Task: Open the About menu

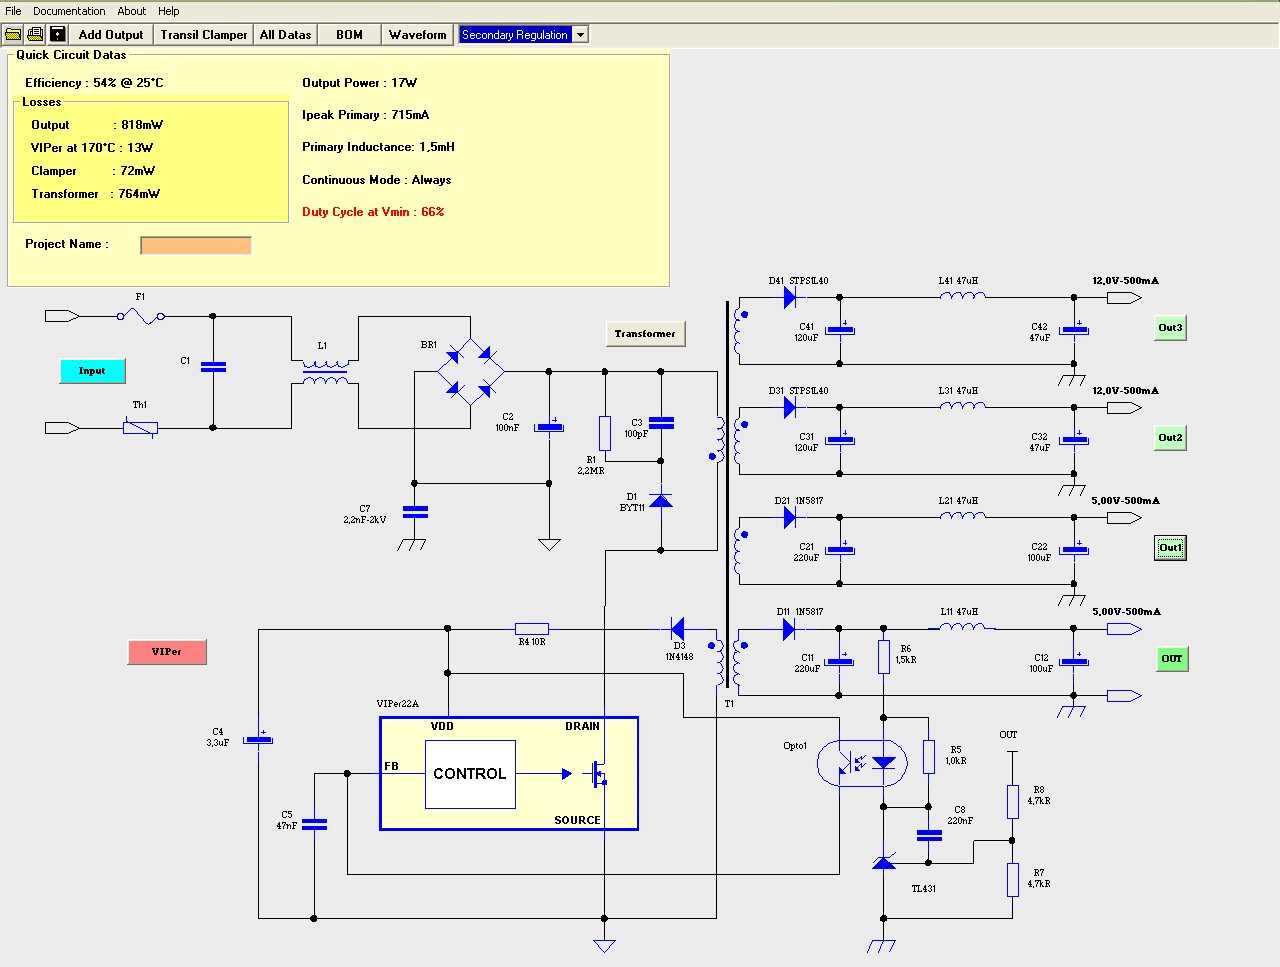Action: pos(132,11)
